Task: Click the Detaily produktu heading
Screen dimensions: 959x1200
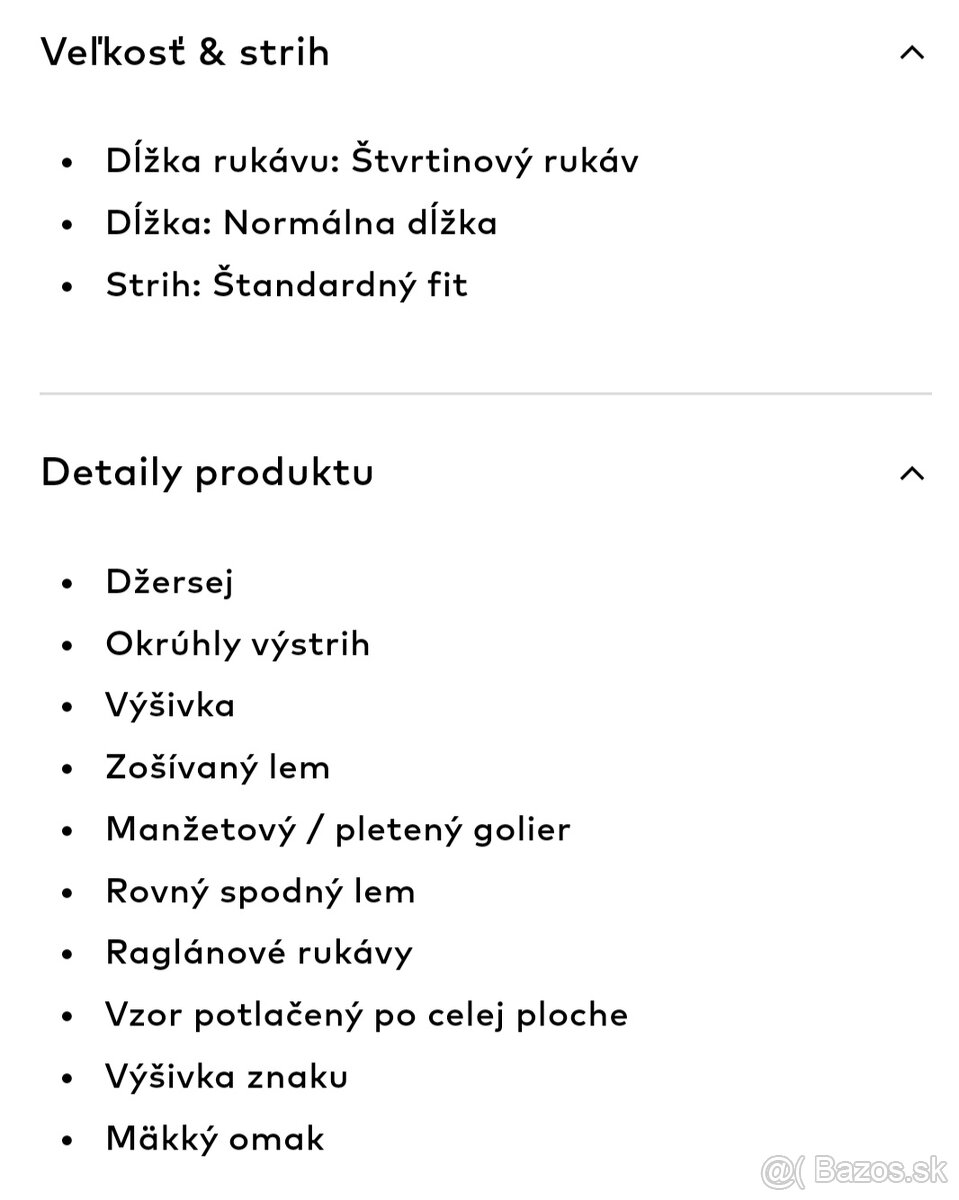Action: click(x=207, y=471)
